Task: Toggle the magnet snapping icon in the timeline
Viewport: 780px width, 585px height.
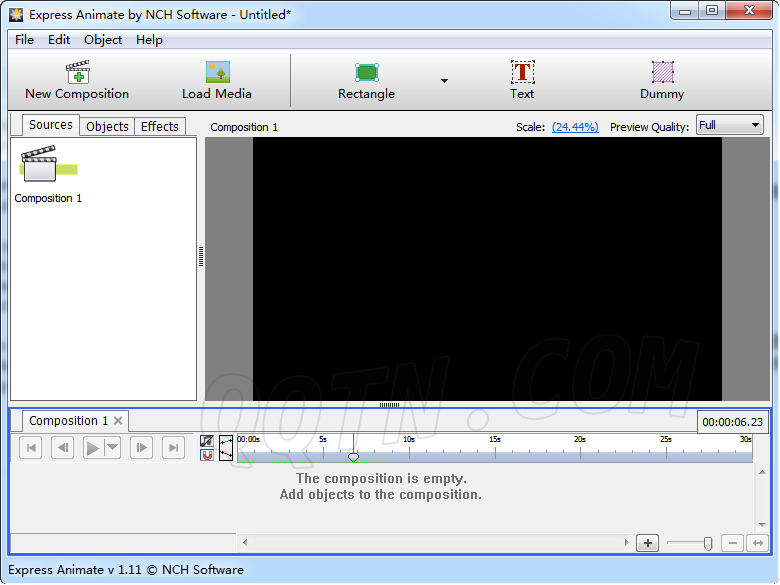Action: 207,456
